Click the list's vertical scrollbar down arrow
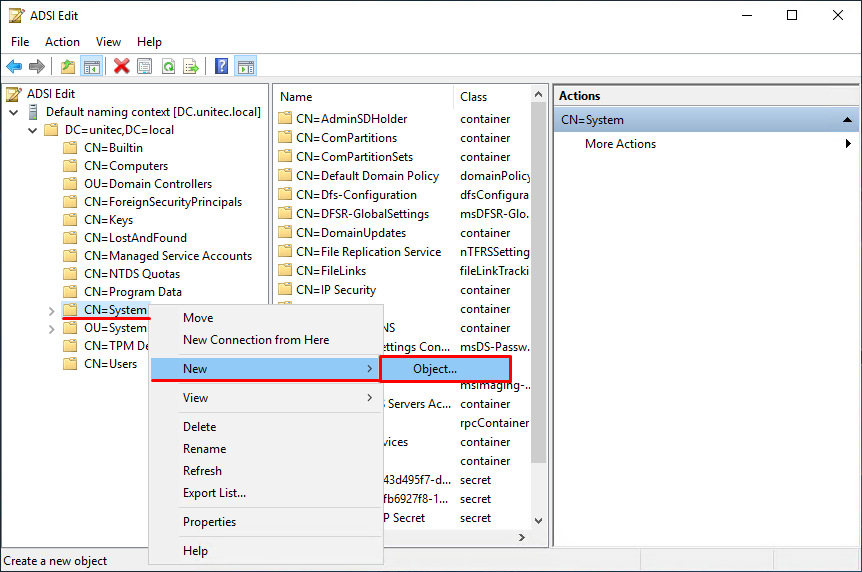The image size is (862, 572). (538, 521)
